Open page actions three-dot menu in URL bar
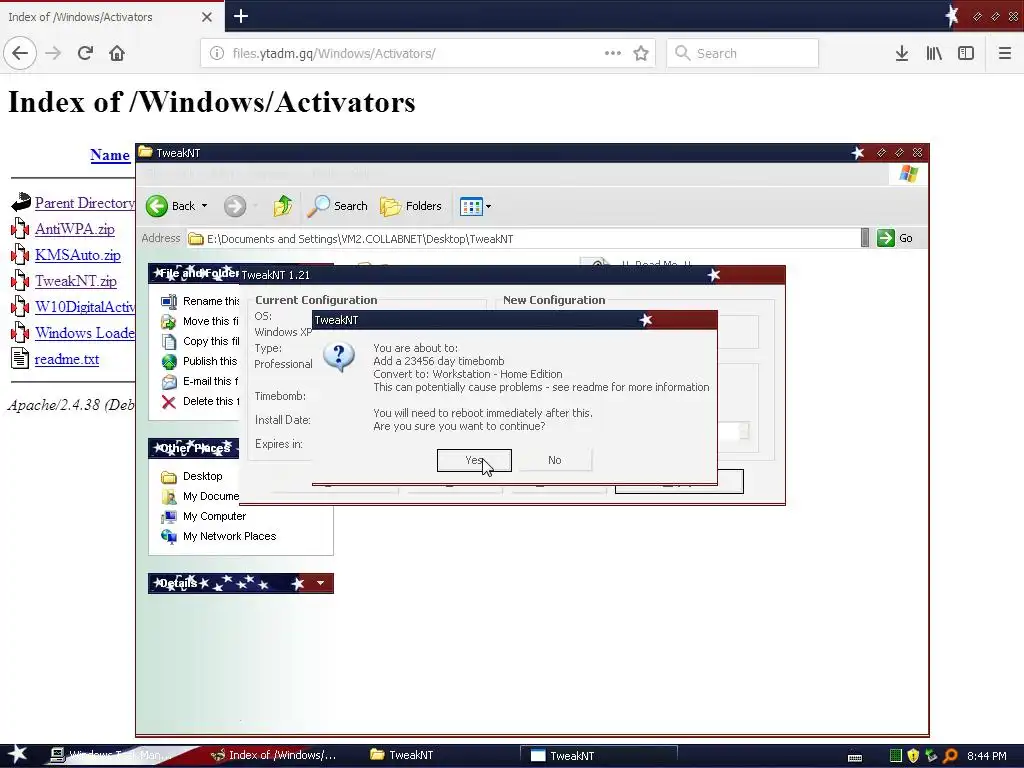This screenshot has width=1024, height=768. coord(613,54)
